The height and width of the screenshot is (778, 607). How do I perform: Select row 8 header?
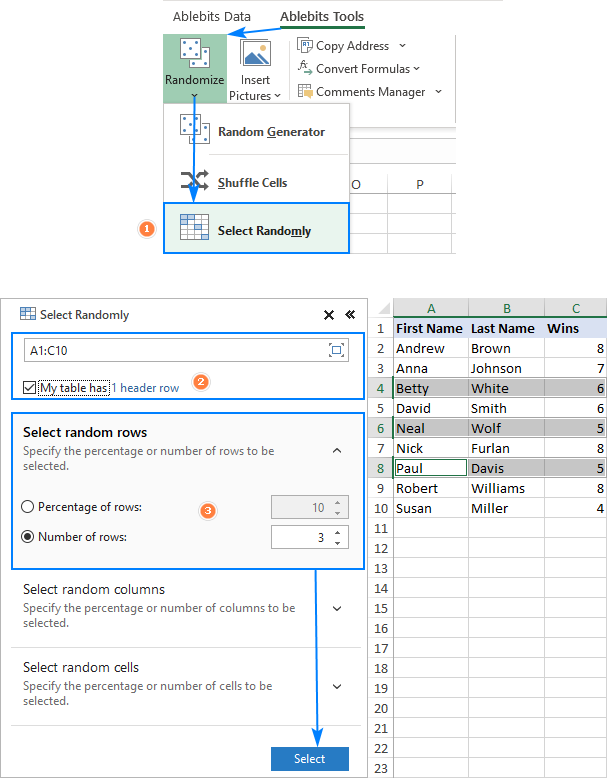click(381, 468)
